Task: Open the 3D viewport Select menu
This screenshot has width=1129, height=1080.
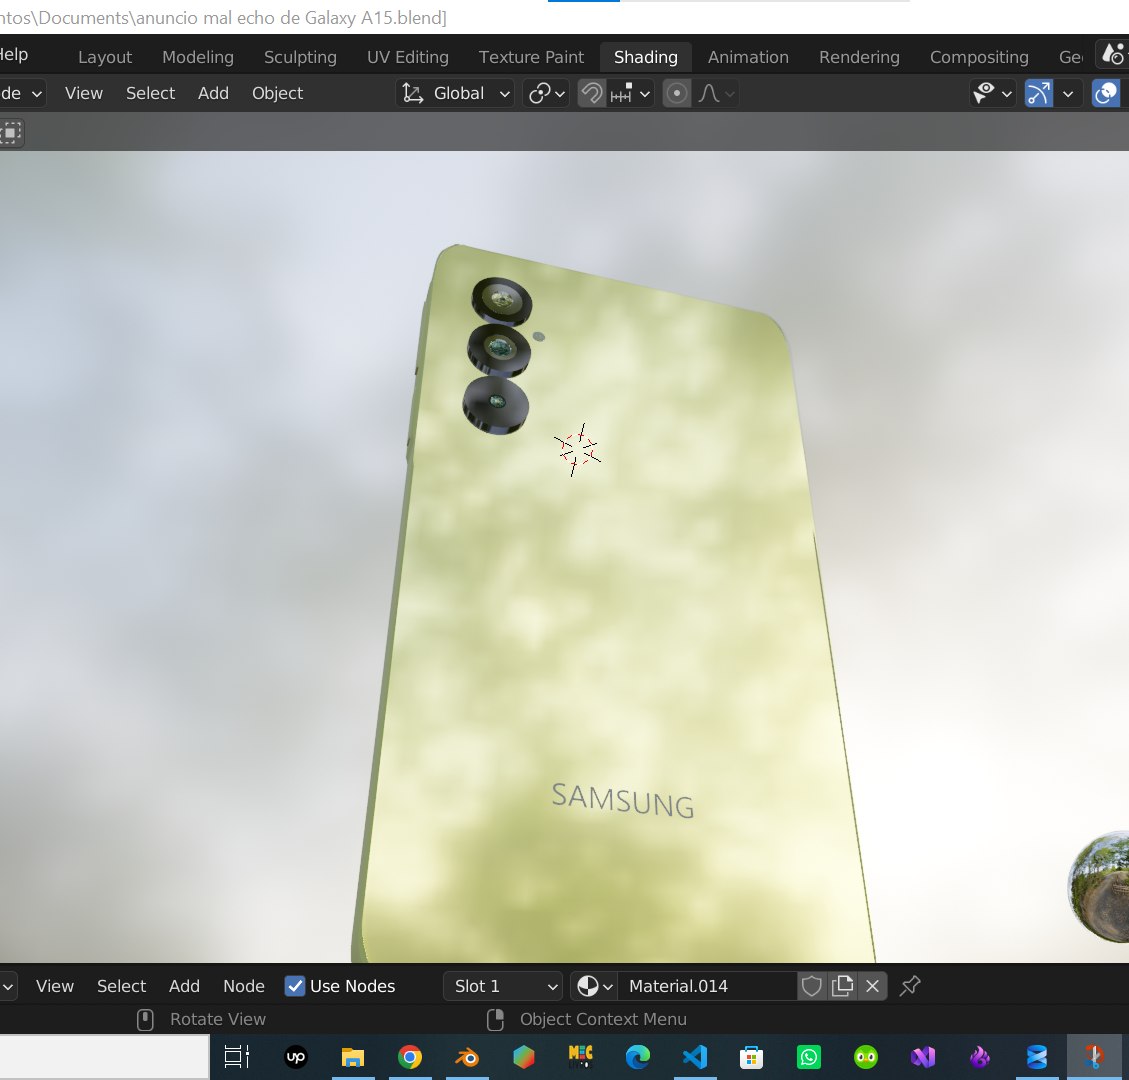Action: pyautogui.click(x=150, y=93)
